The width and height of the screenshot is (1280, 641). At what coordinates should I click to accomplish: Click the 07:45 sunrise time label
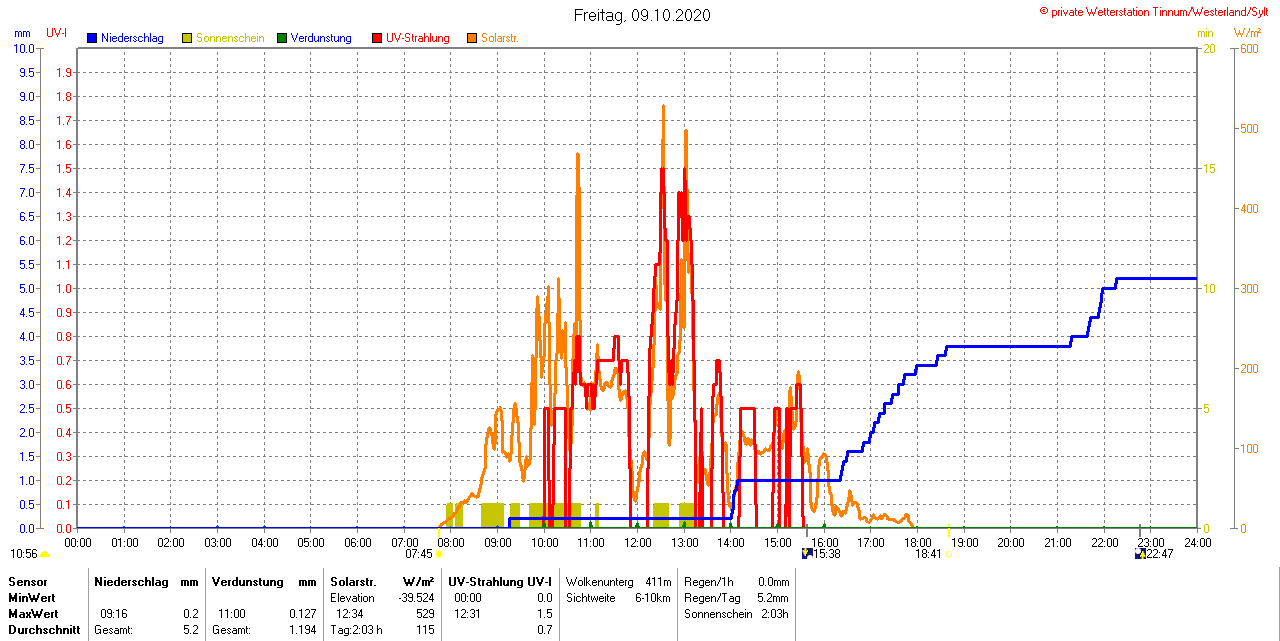pyautogui.click(x=419, y=553)
